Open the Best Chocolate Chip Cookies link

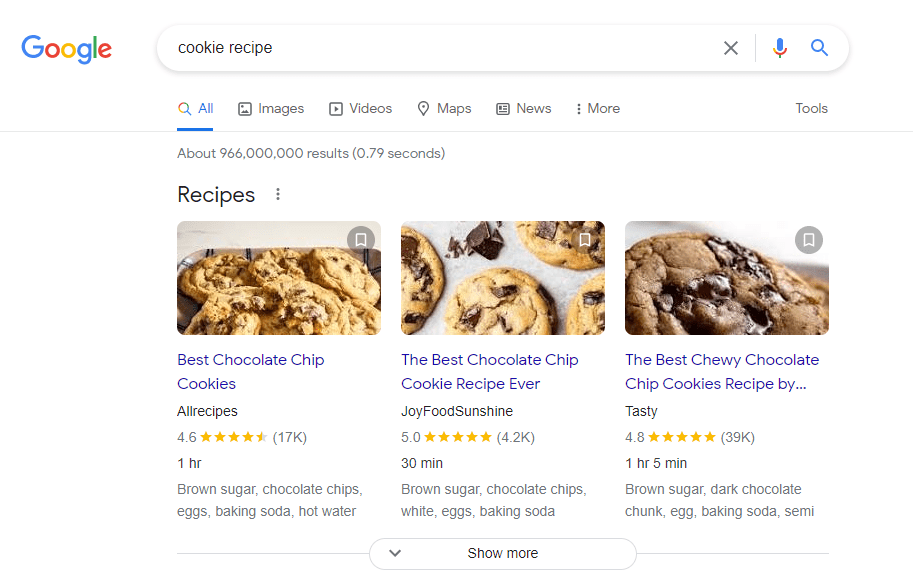(250, 371)
